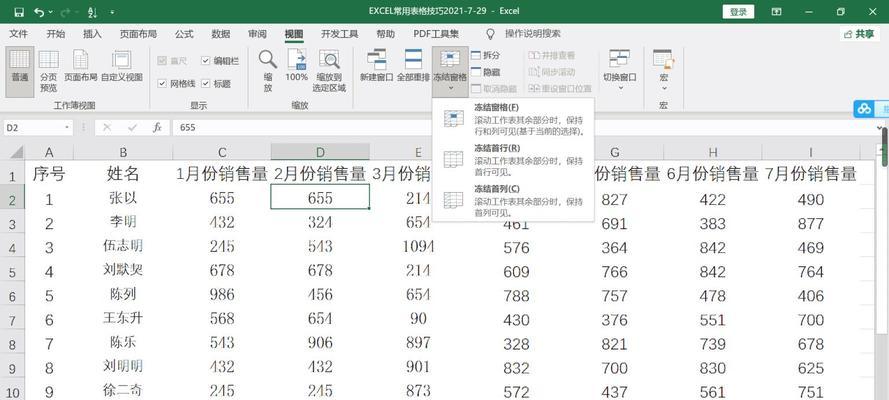Viewport: 889px width, 400px height.
Task: Open the 审阅 Review tab
Action: click(257, 34)
